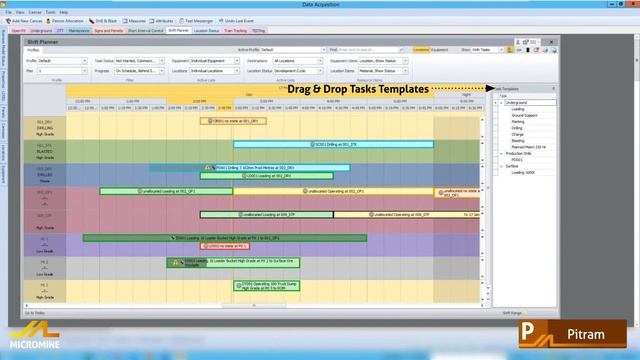Image resolution: width=640 pixels, height=360 pixels.
Task: Click the horizontal timeline scrollbar
Action: (x=254, y=305)
